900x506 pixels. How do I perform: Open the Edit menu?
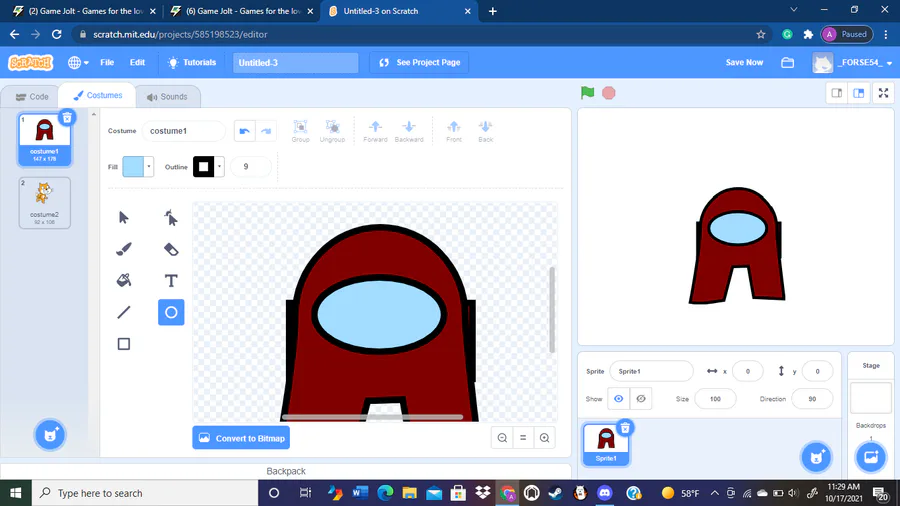coord(137,63)
